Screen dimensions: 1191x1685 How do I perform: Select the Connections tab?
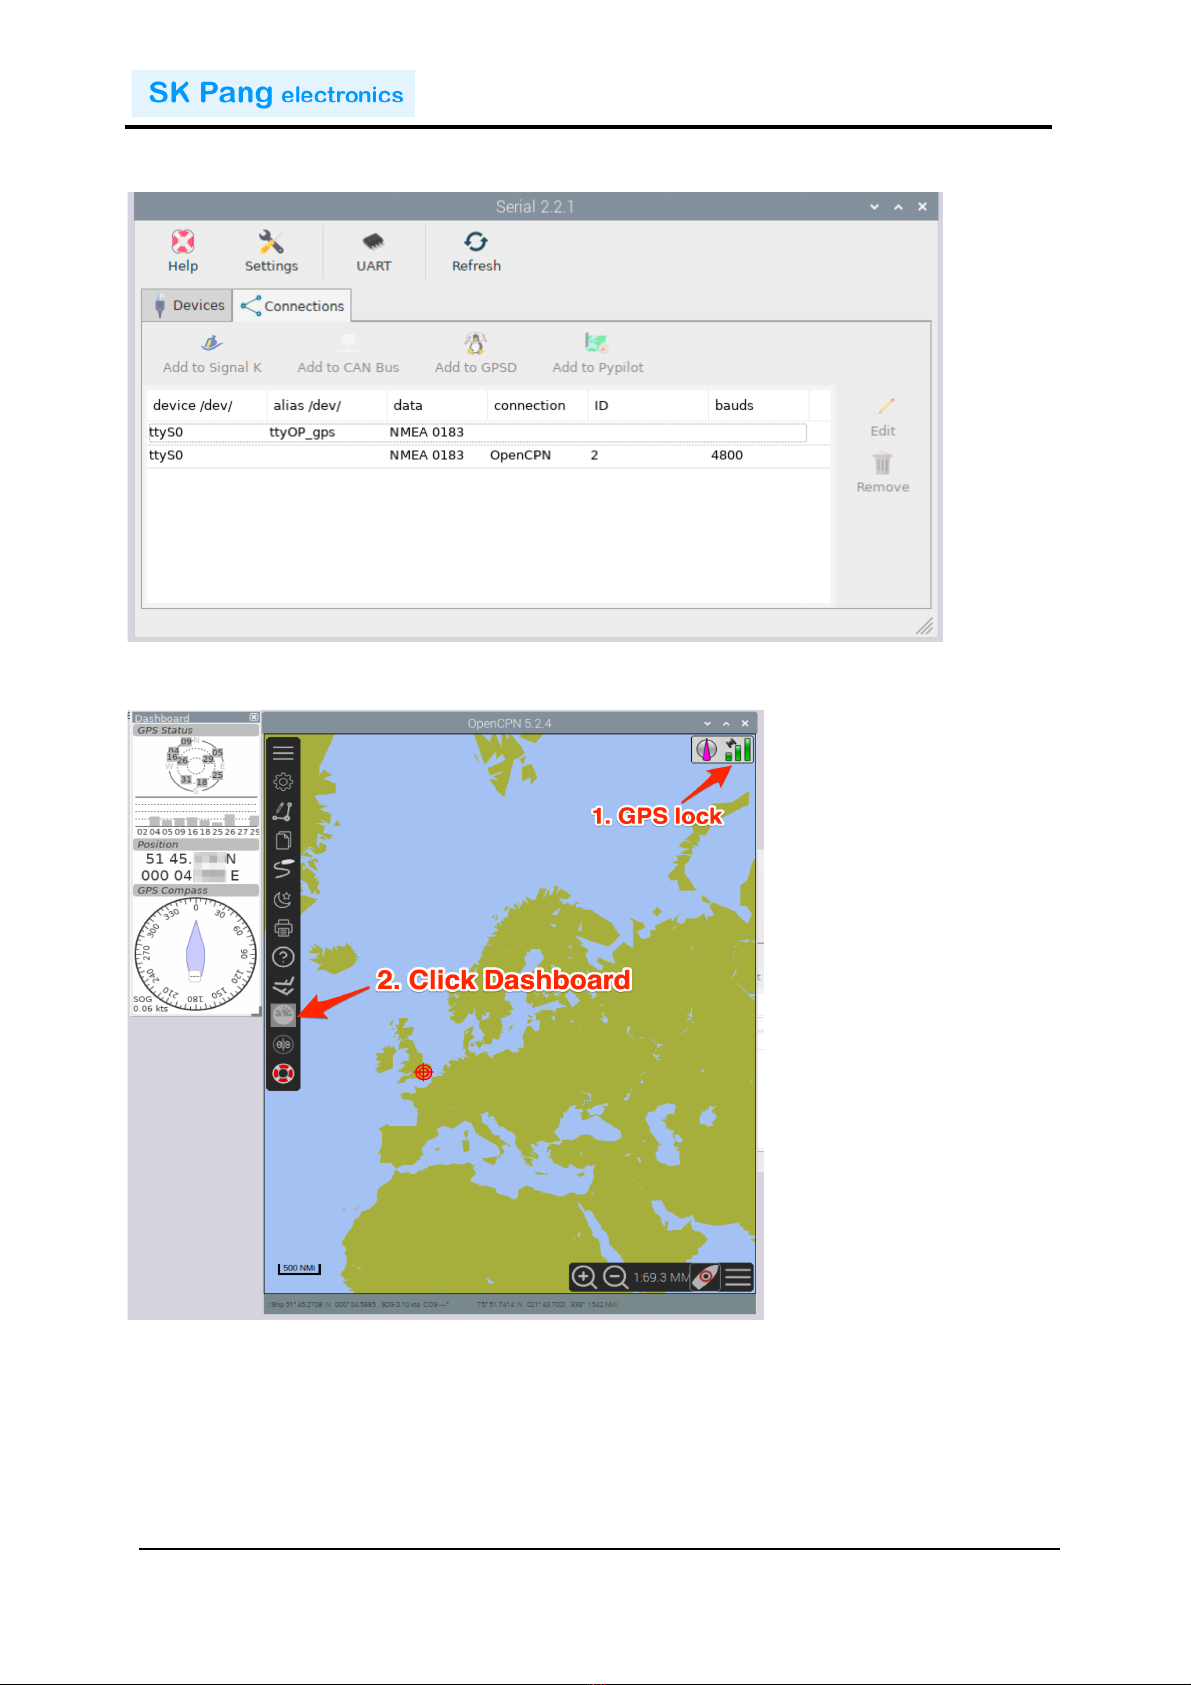pyautogui.click(x=292, y=306)
